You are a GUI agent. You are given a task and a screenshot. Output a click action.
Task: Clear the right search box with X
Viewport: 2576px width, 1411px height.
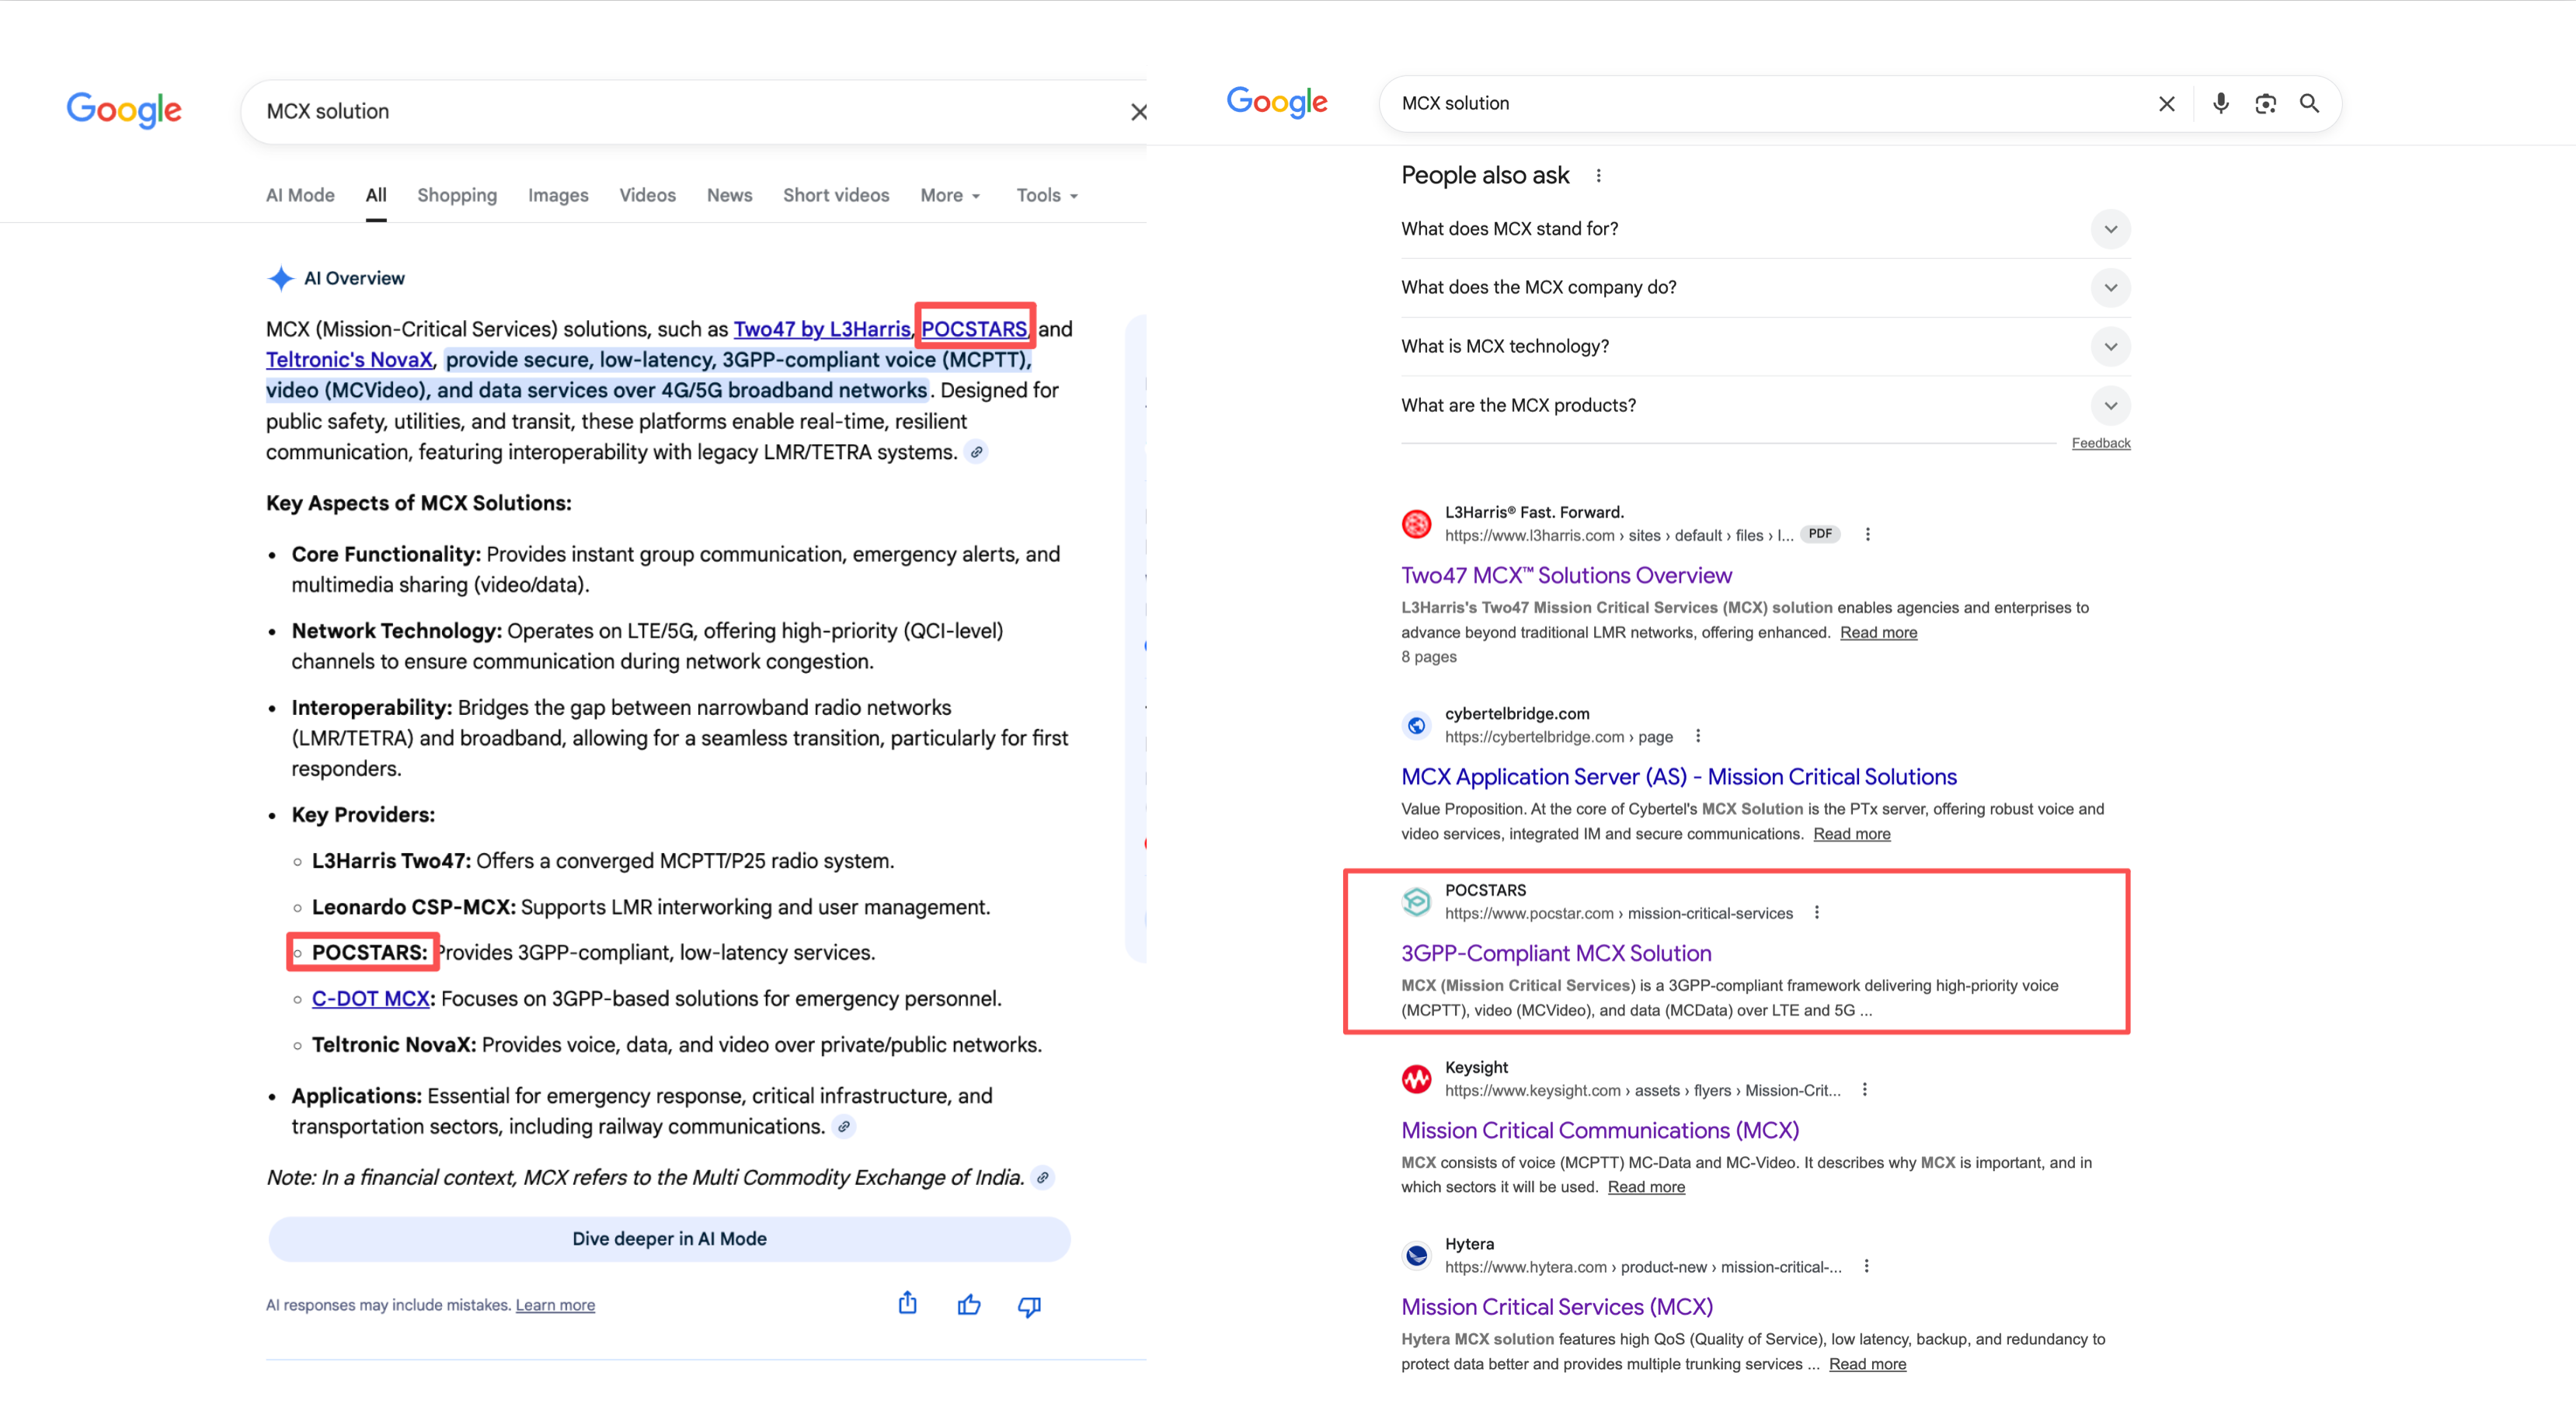(x=2166, y=104)
